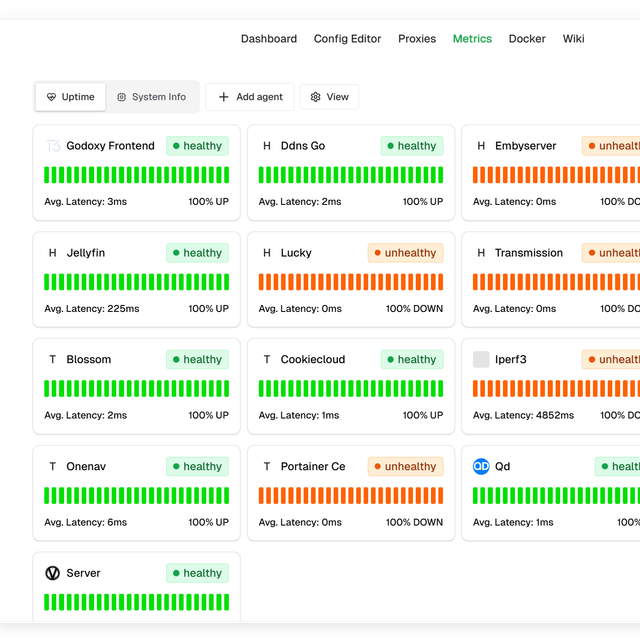
Task: Click the chip icon on System Info
Action: click(121, 97)
